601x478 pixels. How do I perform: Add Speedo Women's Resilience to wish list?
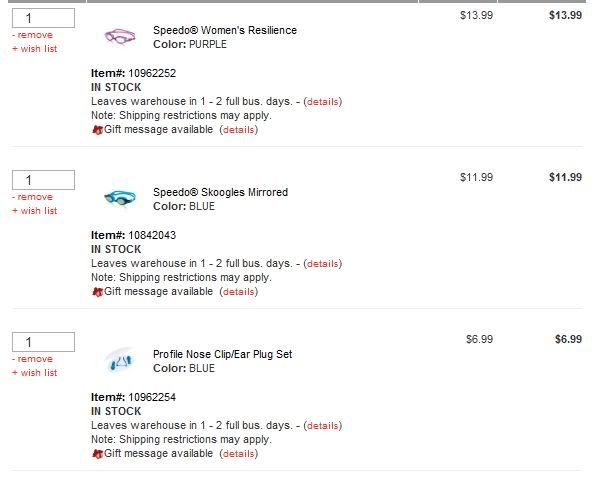[x=37, y=48]
